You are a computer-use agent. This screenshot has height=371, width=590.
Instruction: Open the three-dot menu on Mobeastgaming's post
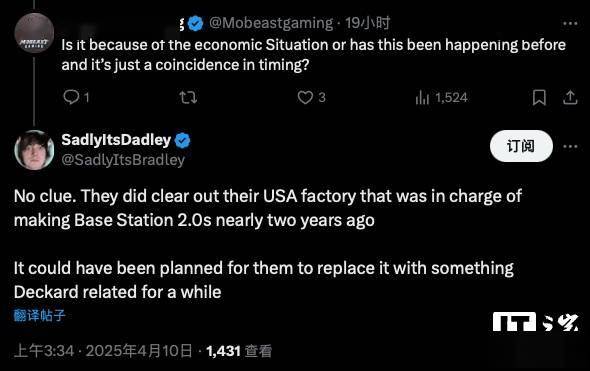pyautogui.click(x=570, y=23)
